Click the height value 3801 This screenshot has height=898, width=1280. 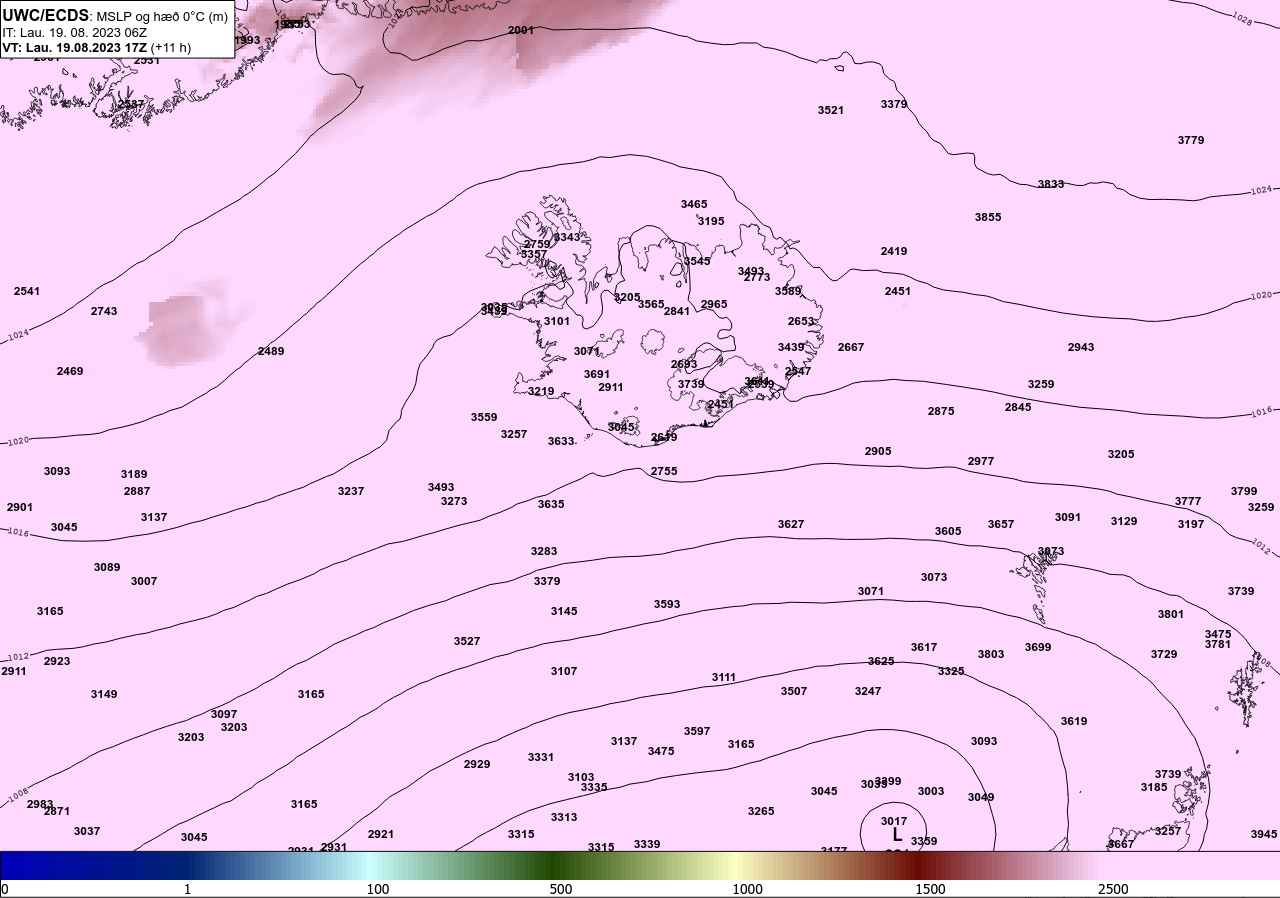(x=1171, y=614)
